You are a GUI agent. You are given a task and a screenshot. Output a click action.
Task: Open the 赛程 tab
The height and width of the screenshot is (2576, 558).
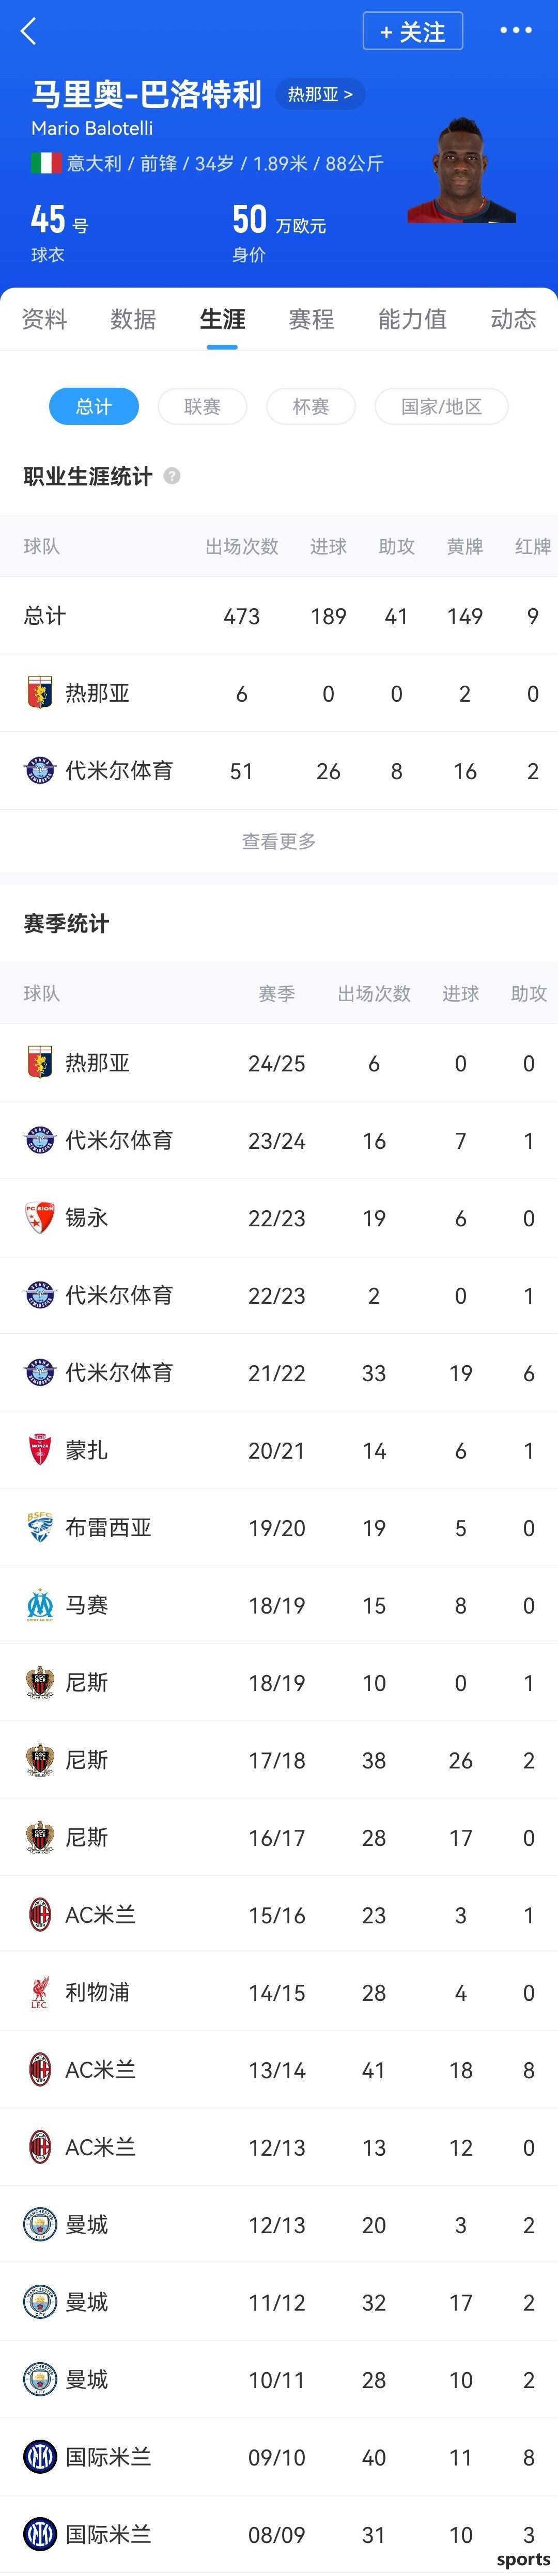click(x=311, y=319)
